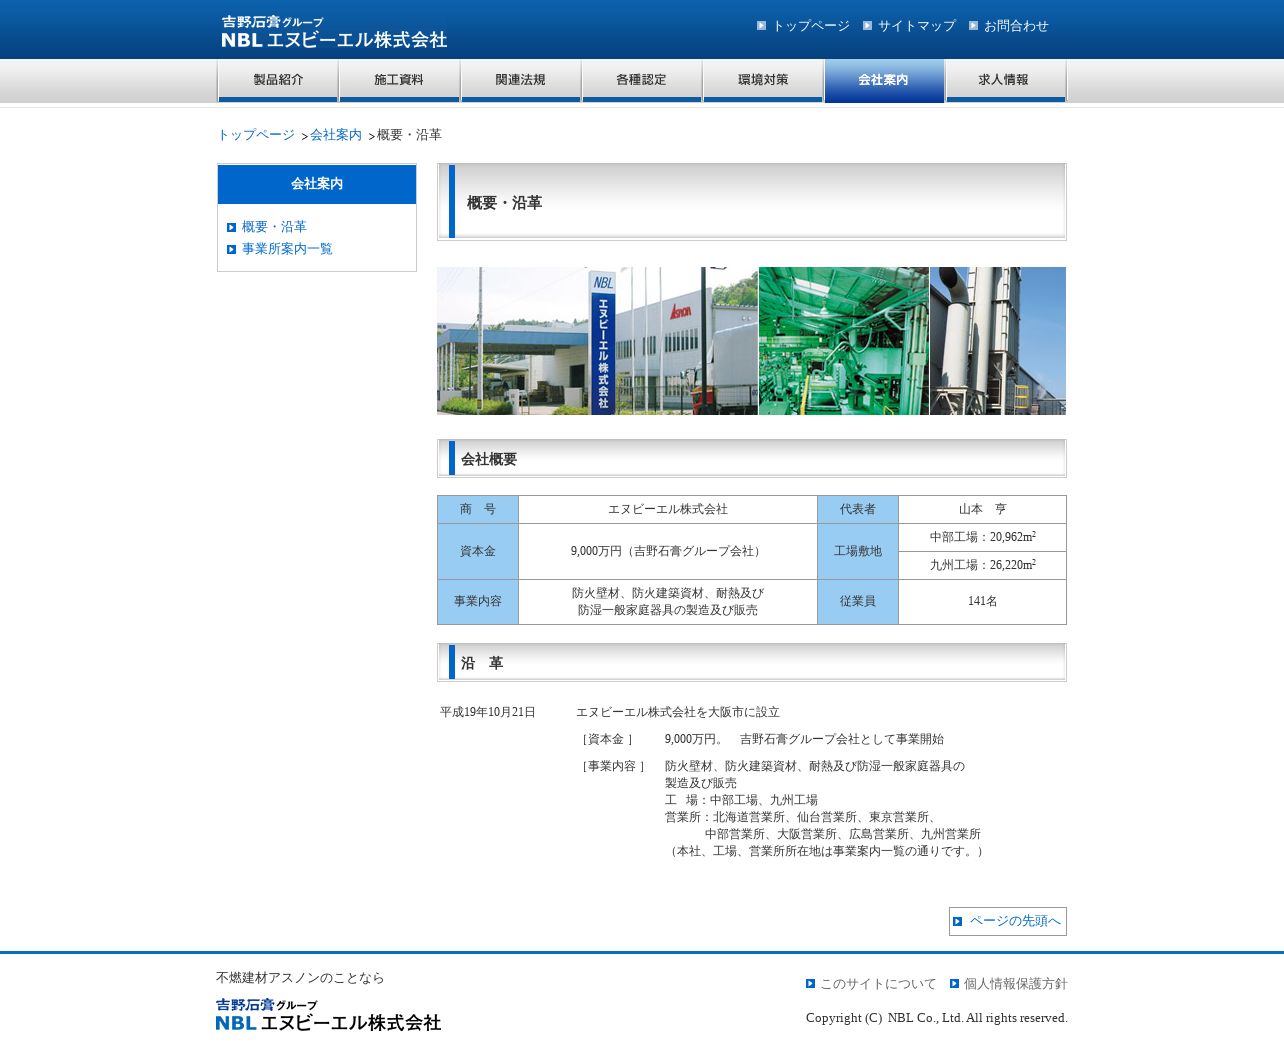This screenshot has height=1059, width=1284.
Task: Click the 平成19年10月21日 history date
Action: point(488,713)
